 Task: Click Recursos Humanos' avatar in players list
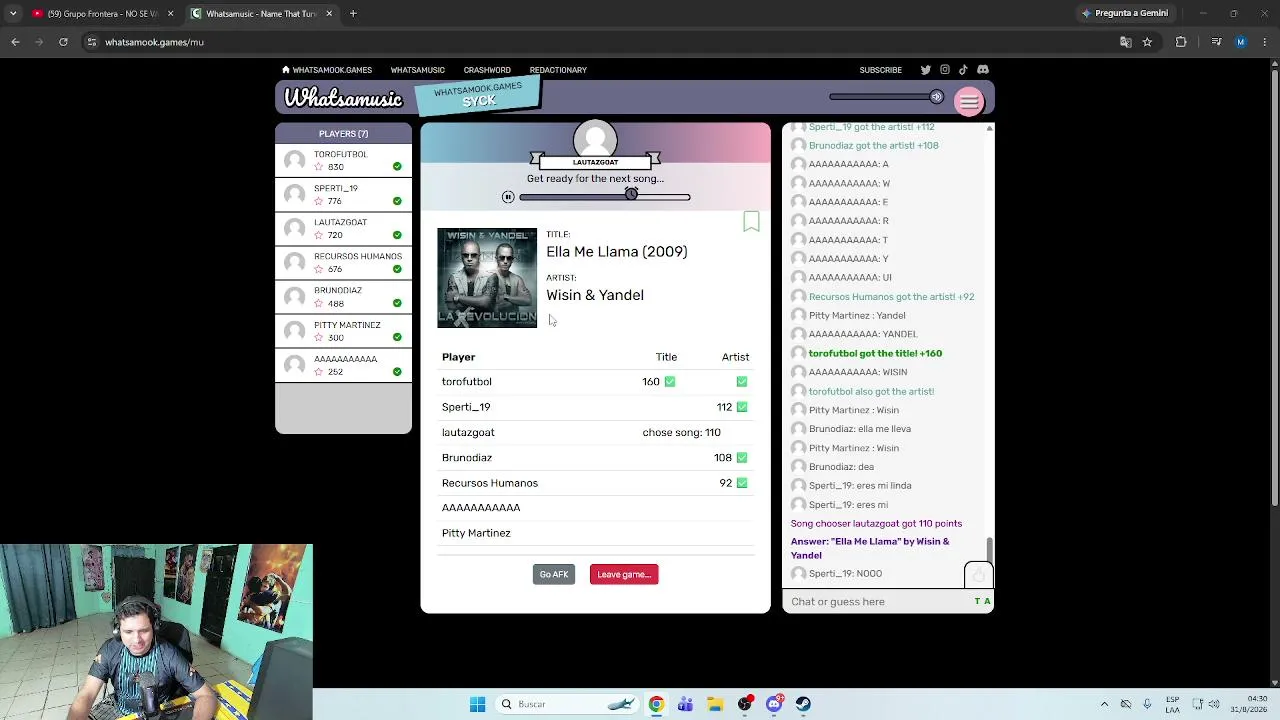click(x=294, y=262)
